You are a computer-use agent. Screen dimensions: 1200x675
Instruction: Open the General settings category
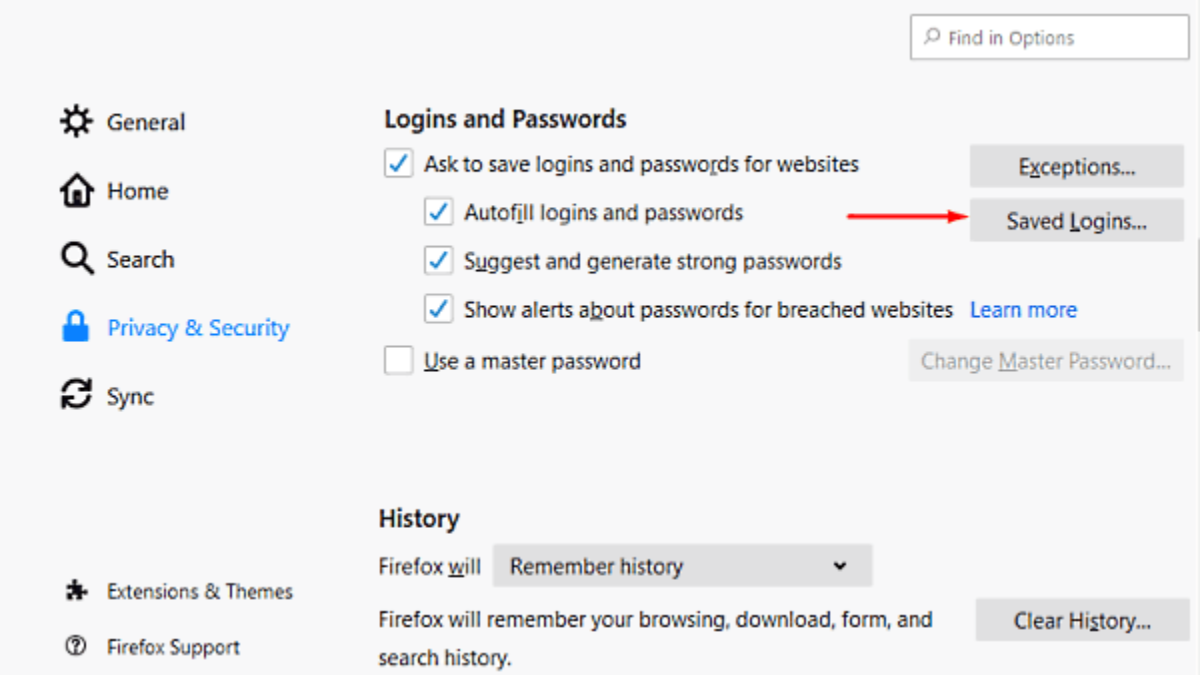pos(146,122)
